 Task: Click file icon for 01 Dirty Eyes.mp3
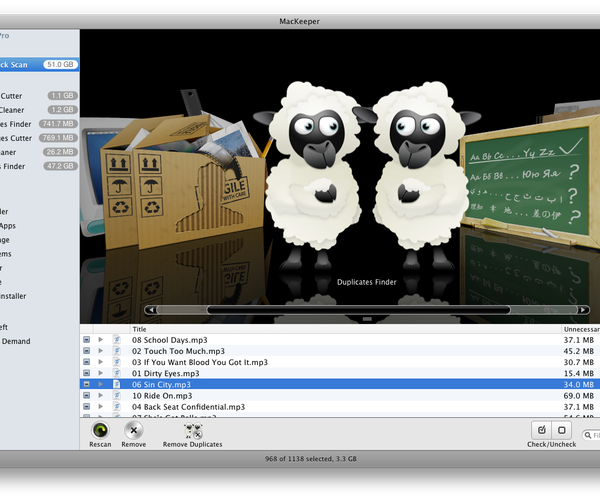[x=116, y=373]
